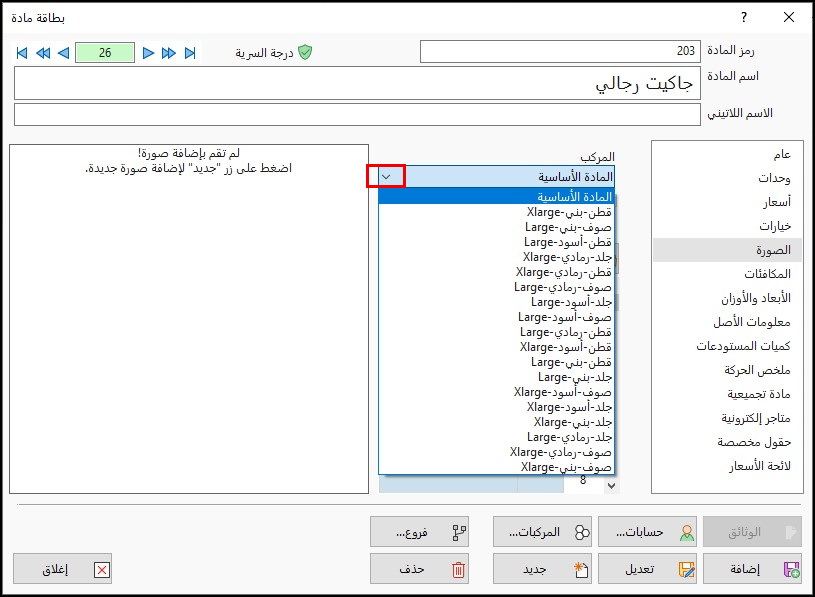Viewport: 815px width, 597px height.
Task: Go to the previous record
Action: pos(63,53)
